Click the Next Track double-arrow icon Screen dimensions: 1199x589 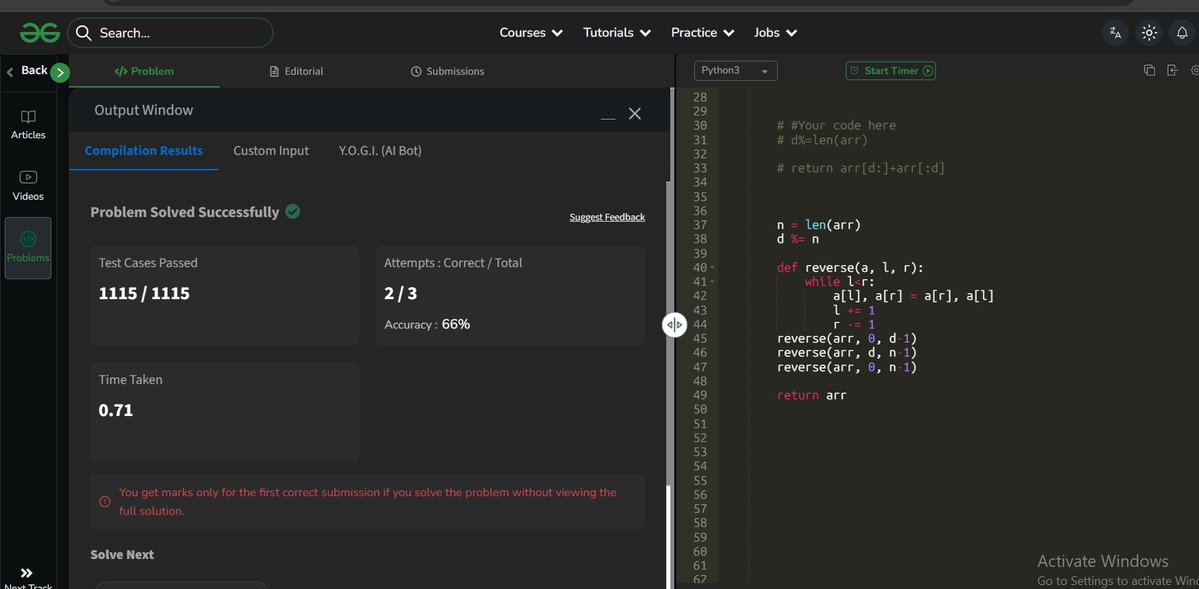27,573
